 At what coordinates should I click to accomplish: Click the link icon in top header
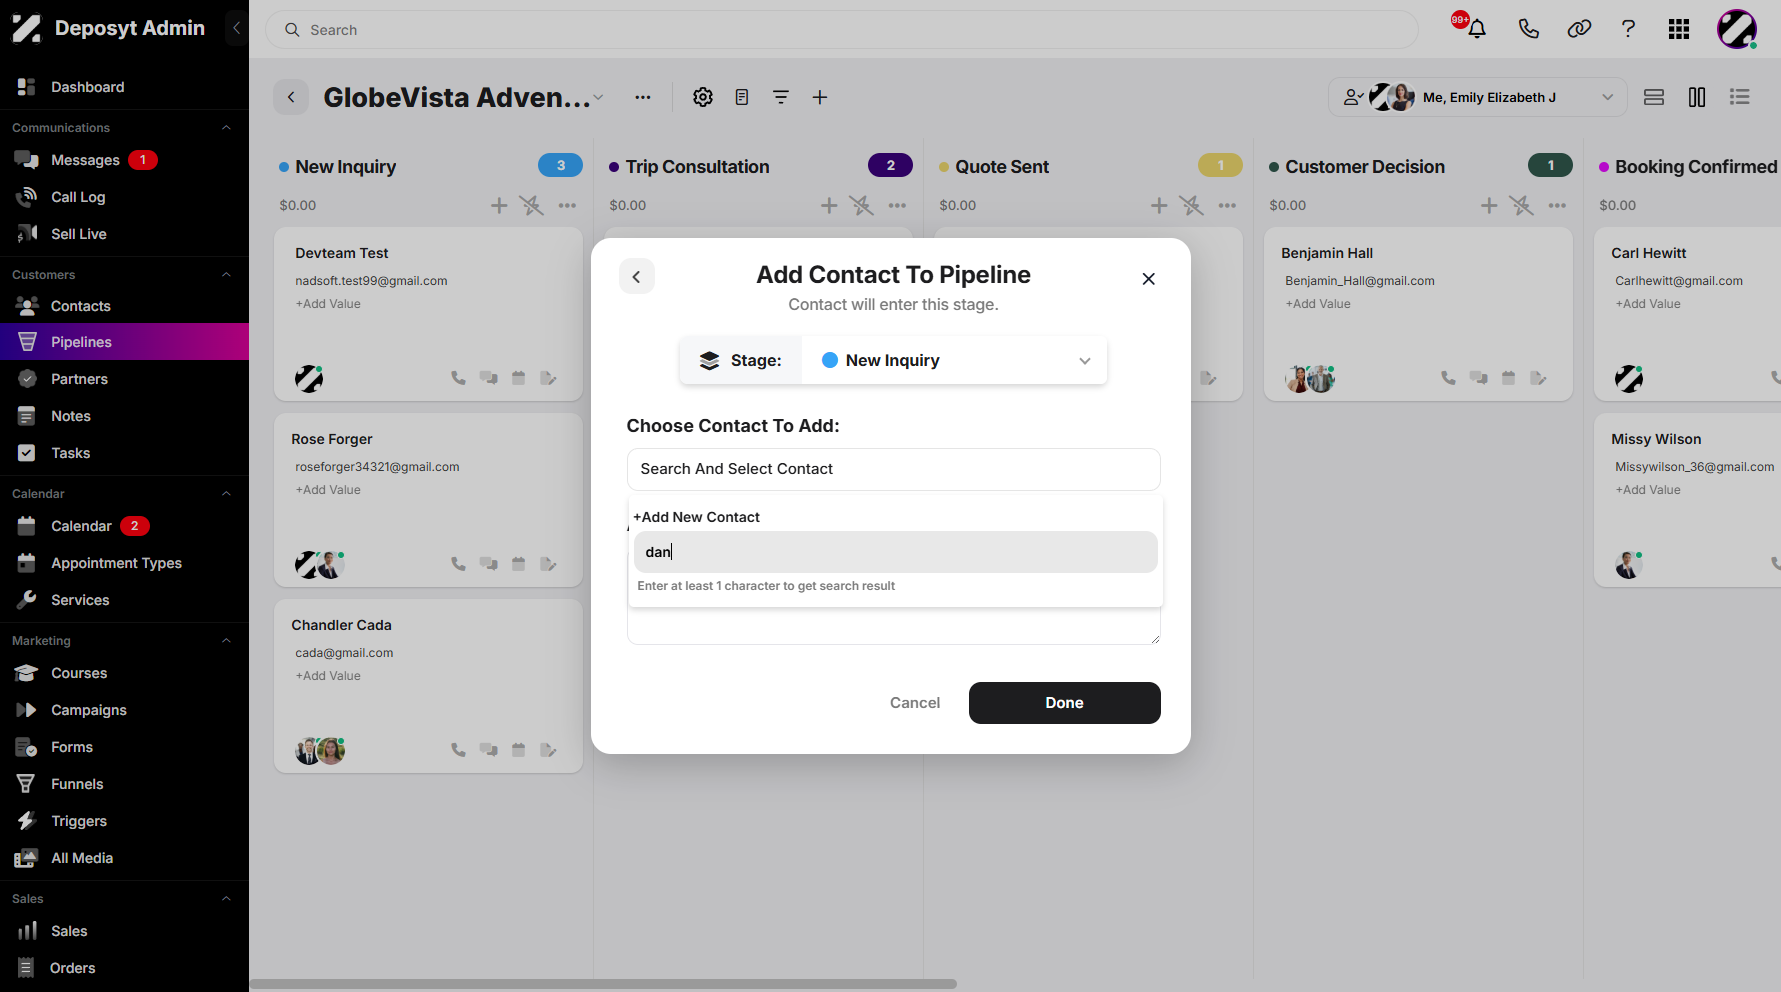[1579, 29]
